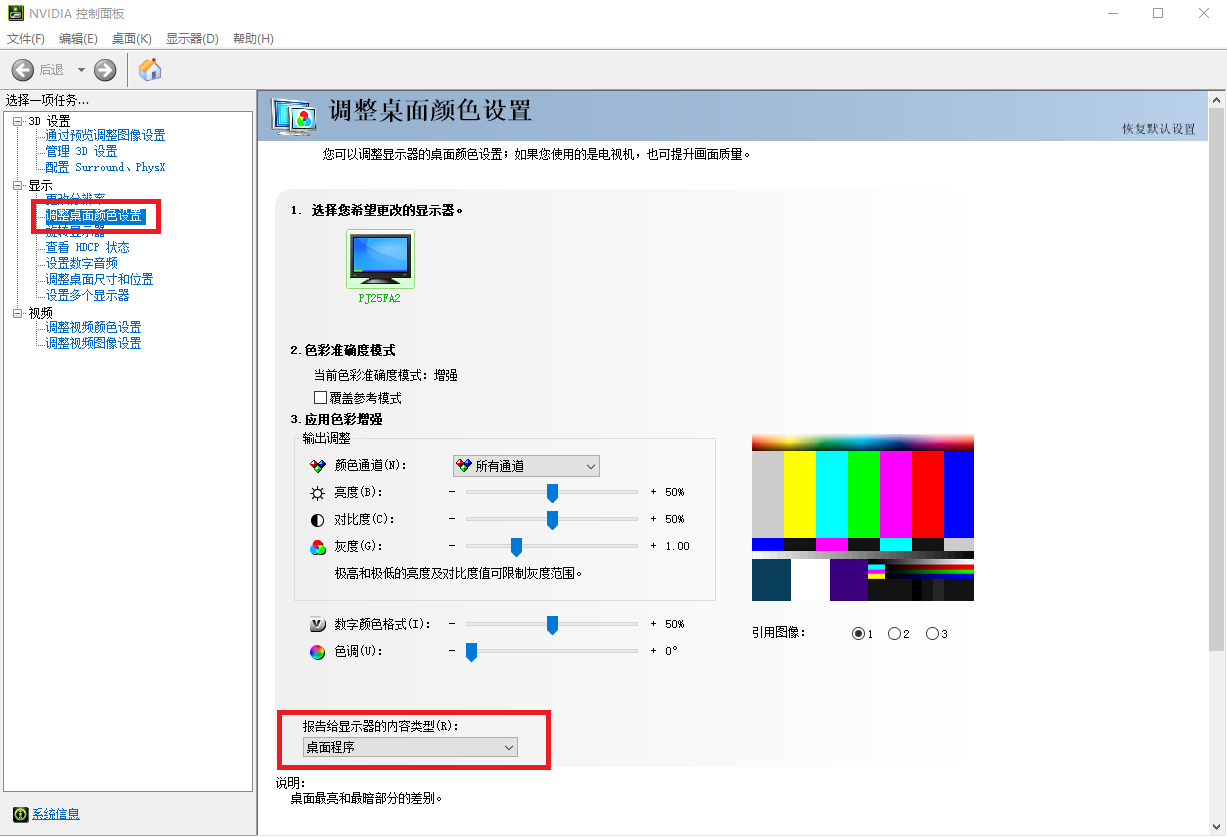Click the color channel icon beside 颜色通道
This screenshot has width=1227, height=837.
coord(318,466)
